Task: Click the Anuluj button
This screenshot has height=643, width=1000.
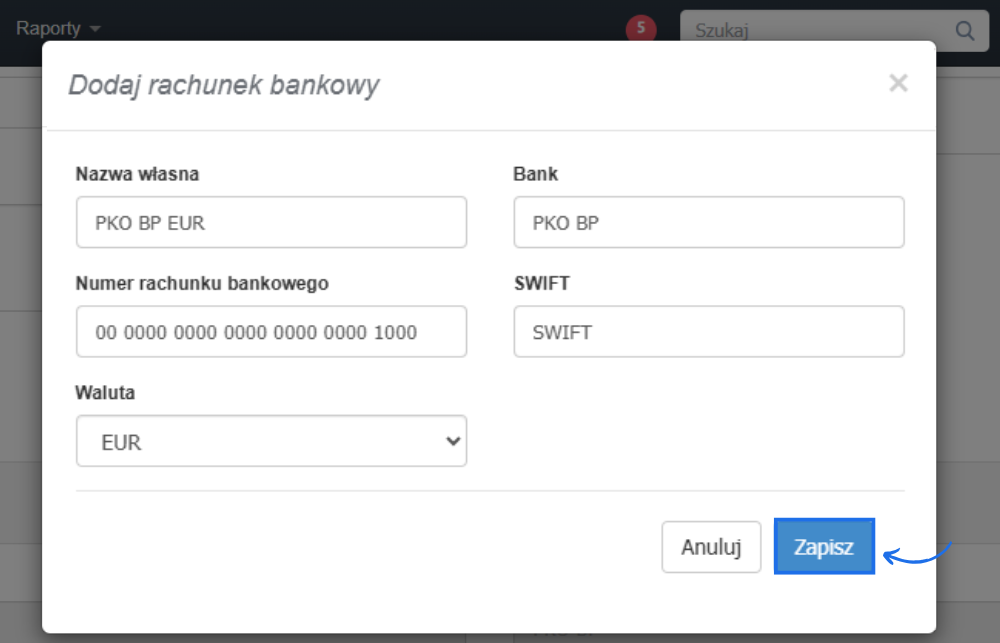Action: [x=711, y=547]
